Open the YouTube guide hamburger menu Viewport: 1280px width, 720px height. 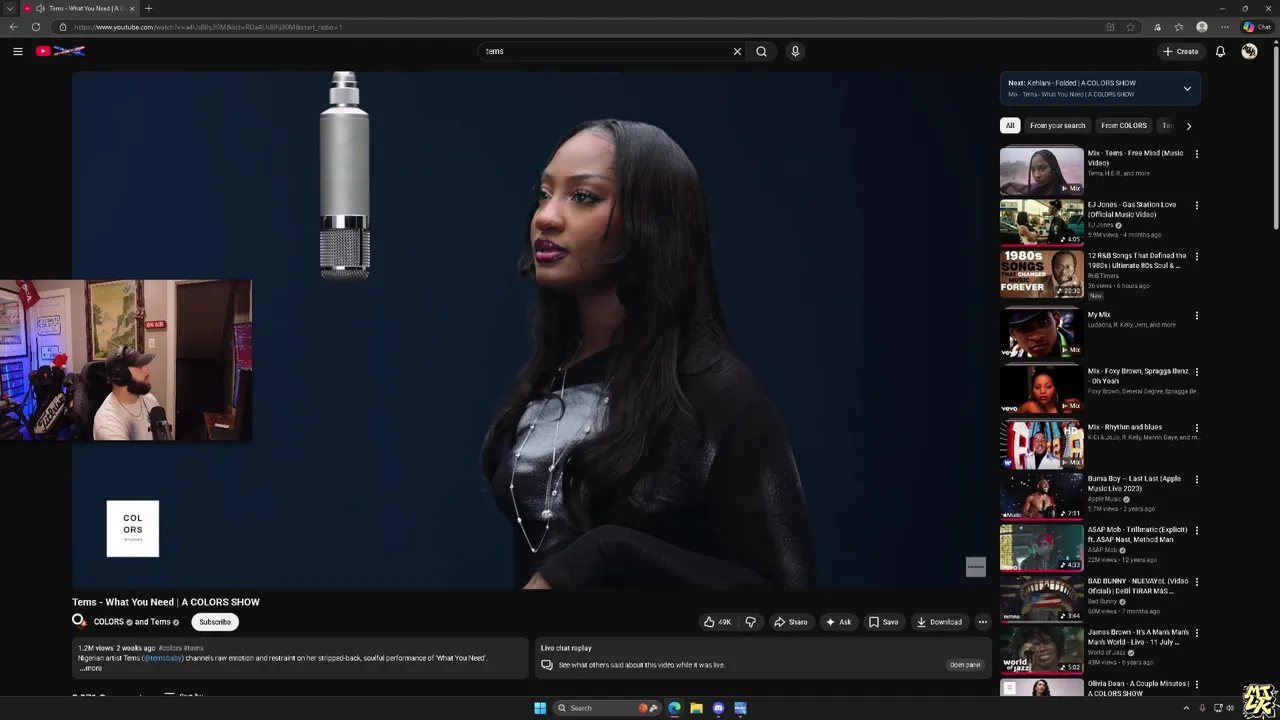click(17, 51)
